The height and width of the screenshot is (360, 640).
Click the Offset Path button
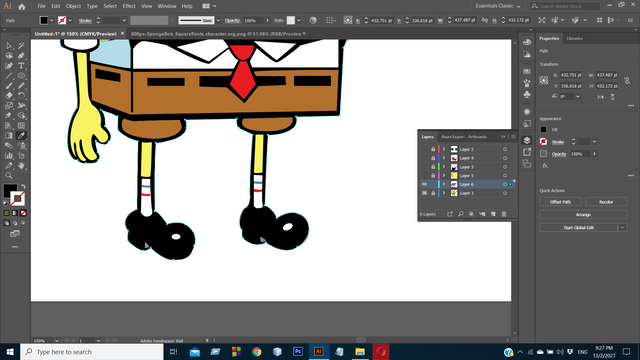click(x=560, y=202)
